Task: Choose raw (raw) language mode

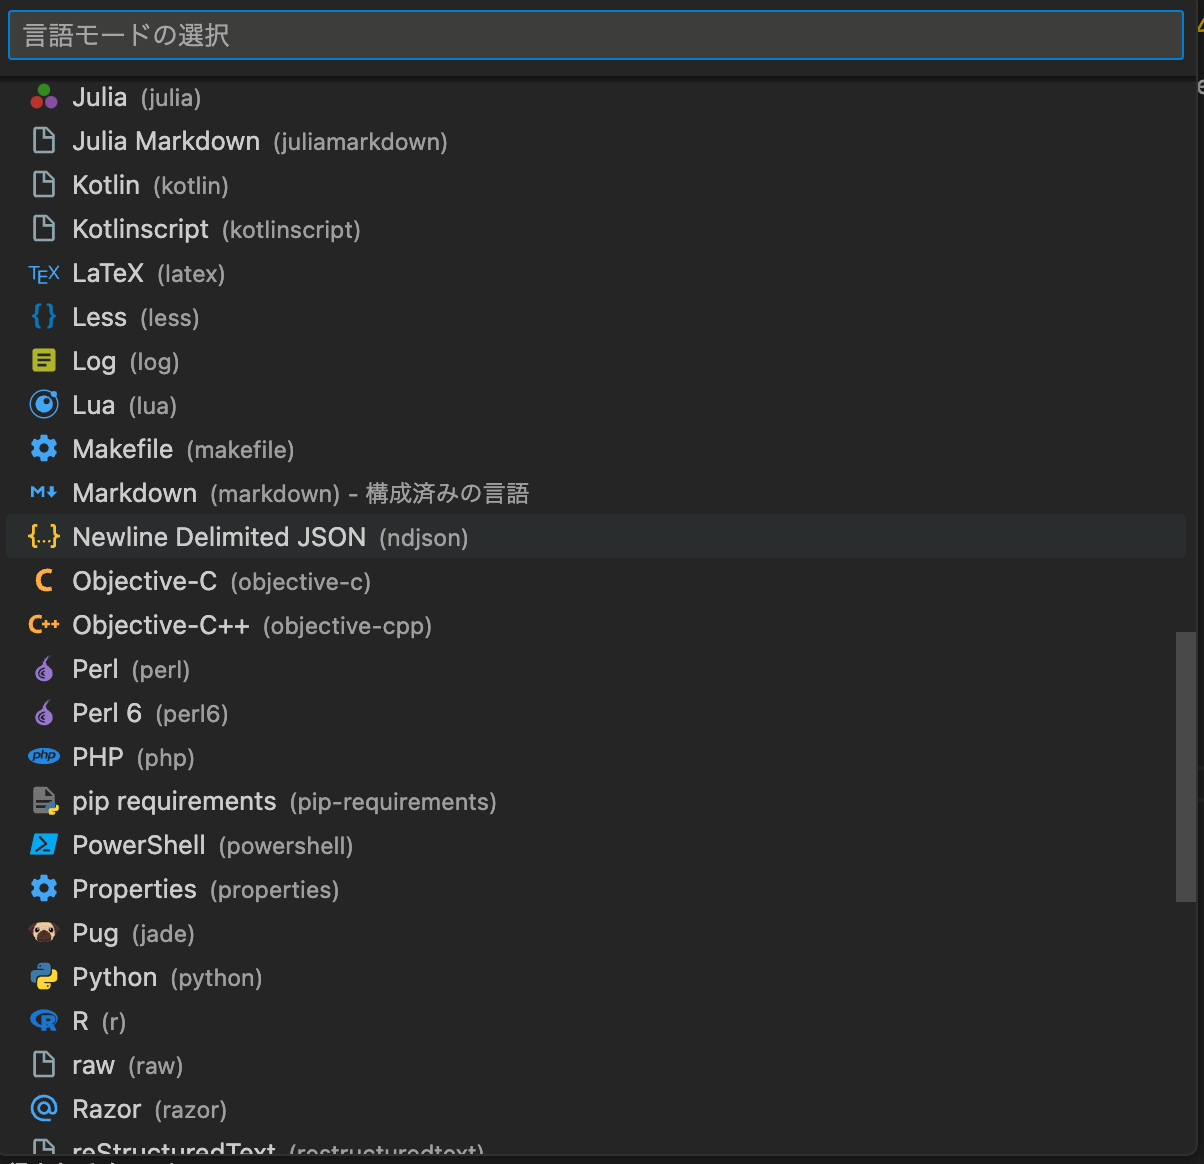Action: 596,1065
